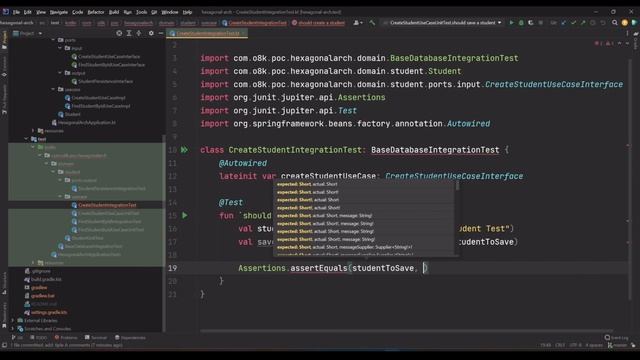Select CreateStudentIntegrationTest in the project tree
The width and height of the screenshot is (640, 360).
(107, 205)
